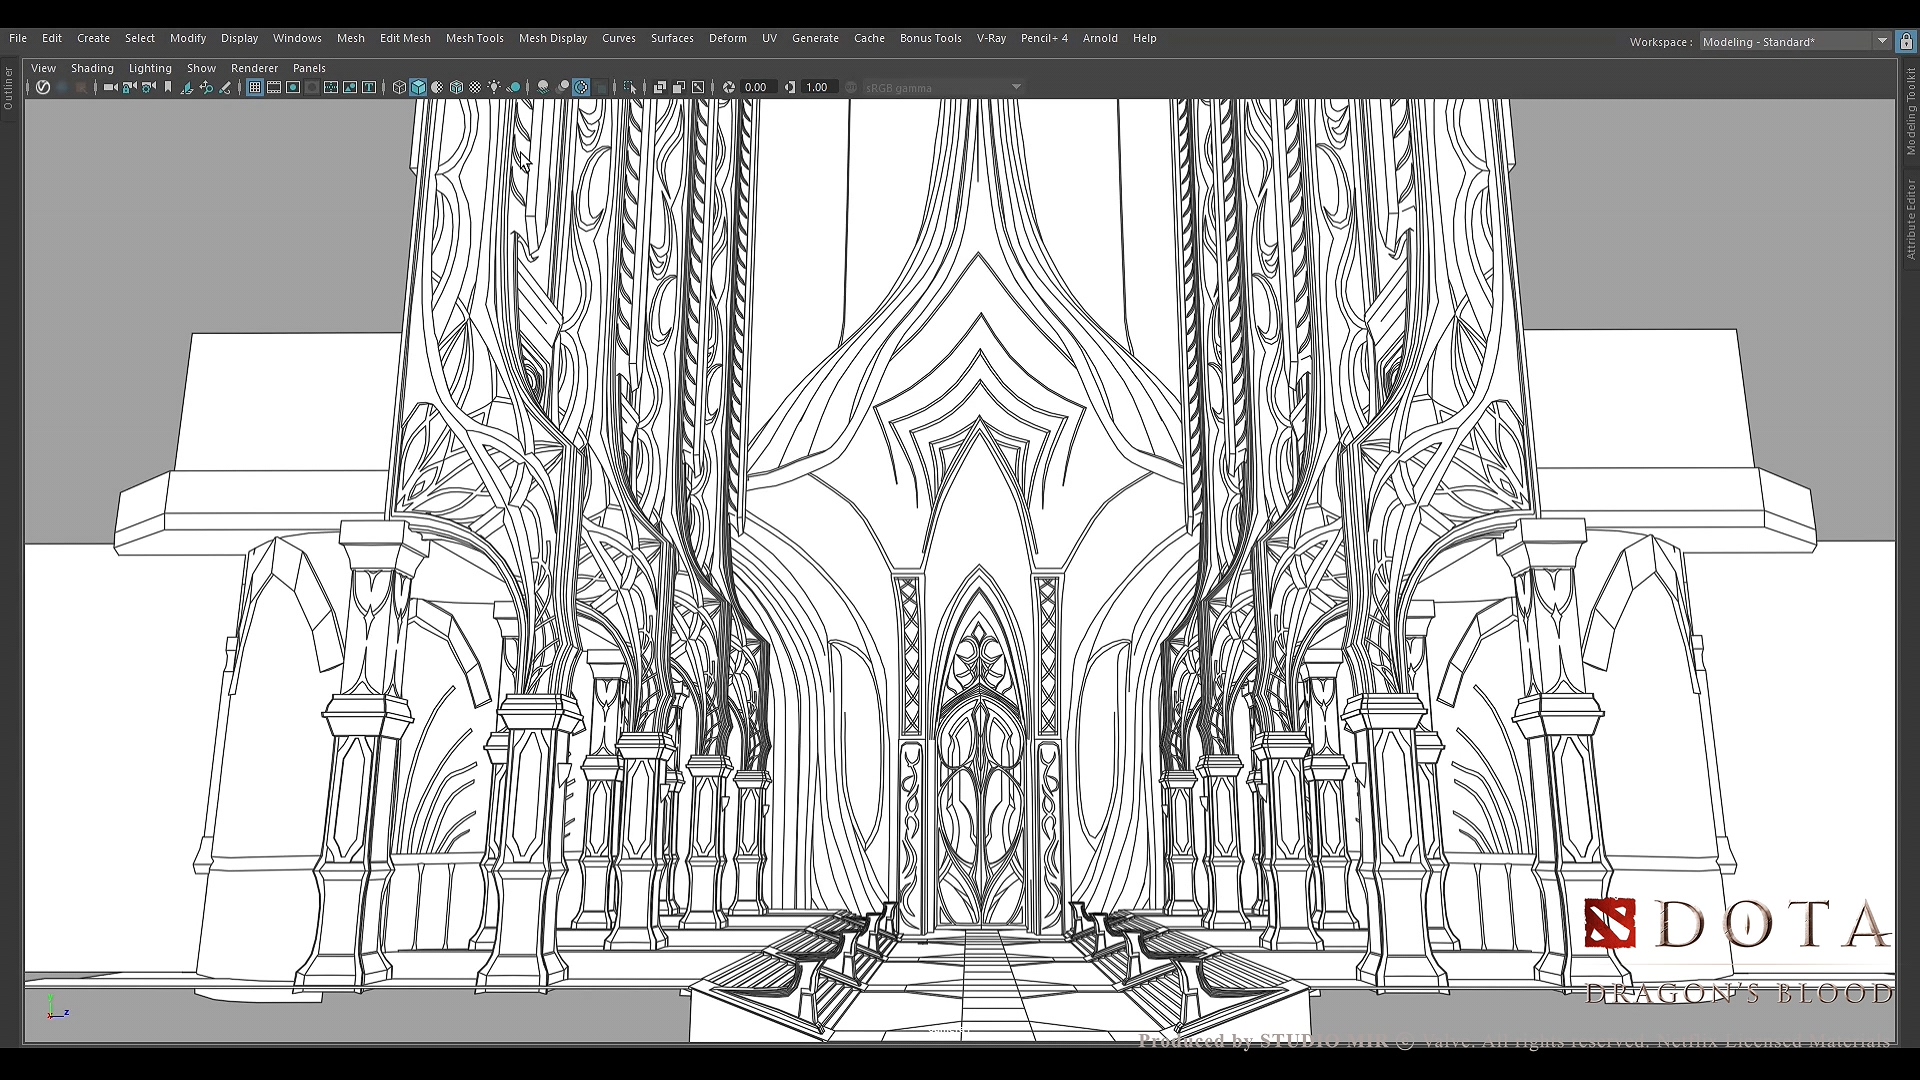The height and width of the screenshot is (1080, 1920).
Task: Click the Image Plane icon
Action: click(186, 87)
